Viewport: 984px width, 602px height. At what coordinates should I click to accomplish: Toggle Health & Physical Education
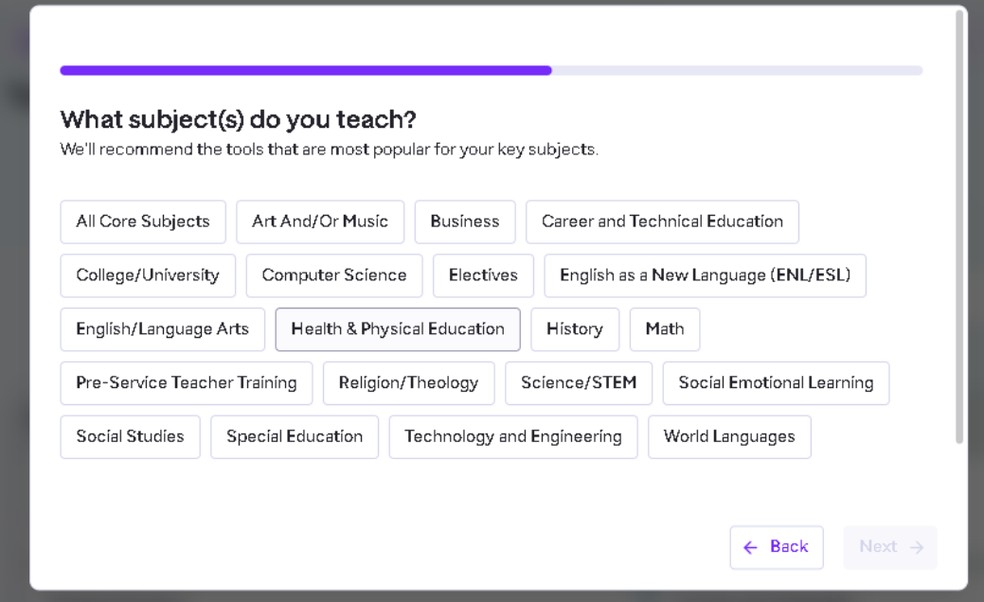pyautogui.click(x=398, y=330)
